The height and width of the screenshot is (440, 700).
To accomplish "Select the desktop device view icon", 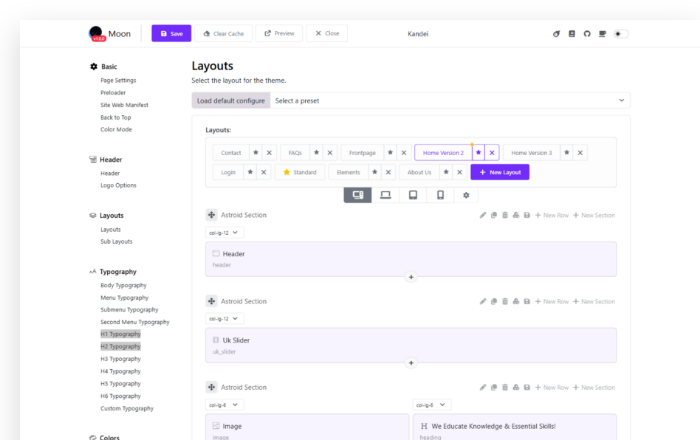I will coord(358,195).
